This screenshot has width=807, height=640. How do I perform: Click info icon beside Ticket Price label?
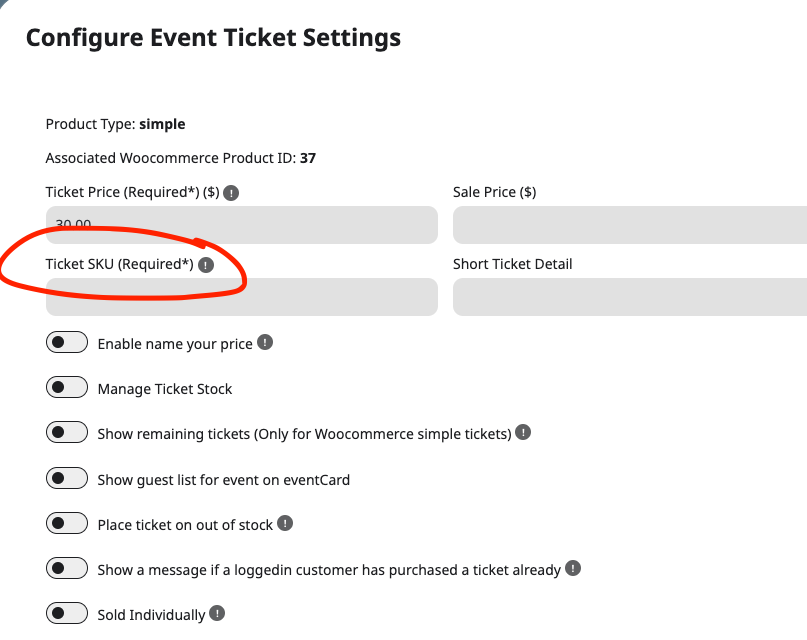[231, 193]
